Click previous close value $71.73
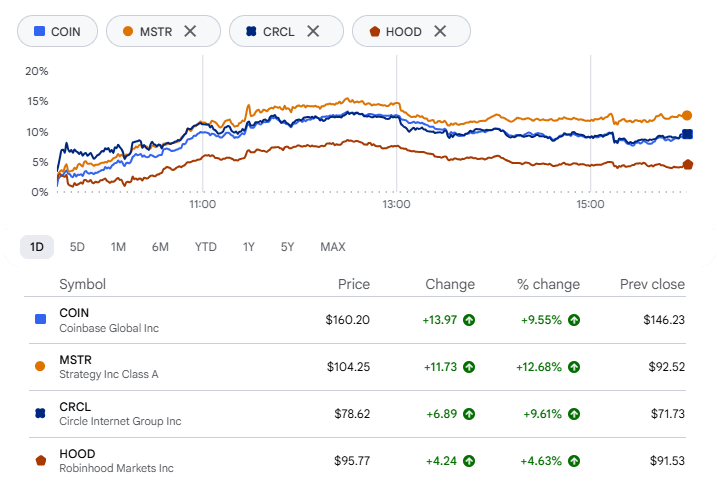The height and width of the screenshot is (491, 717). (668, 414)
